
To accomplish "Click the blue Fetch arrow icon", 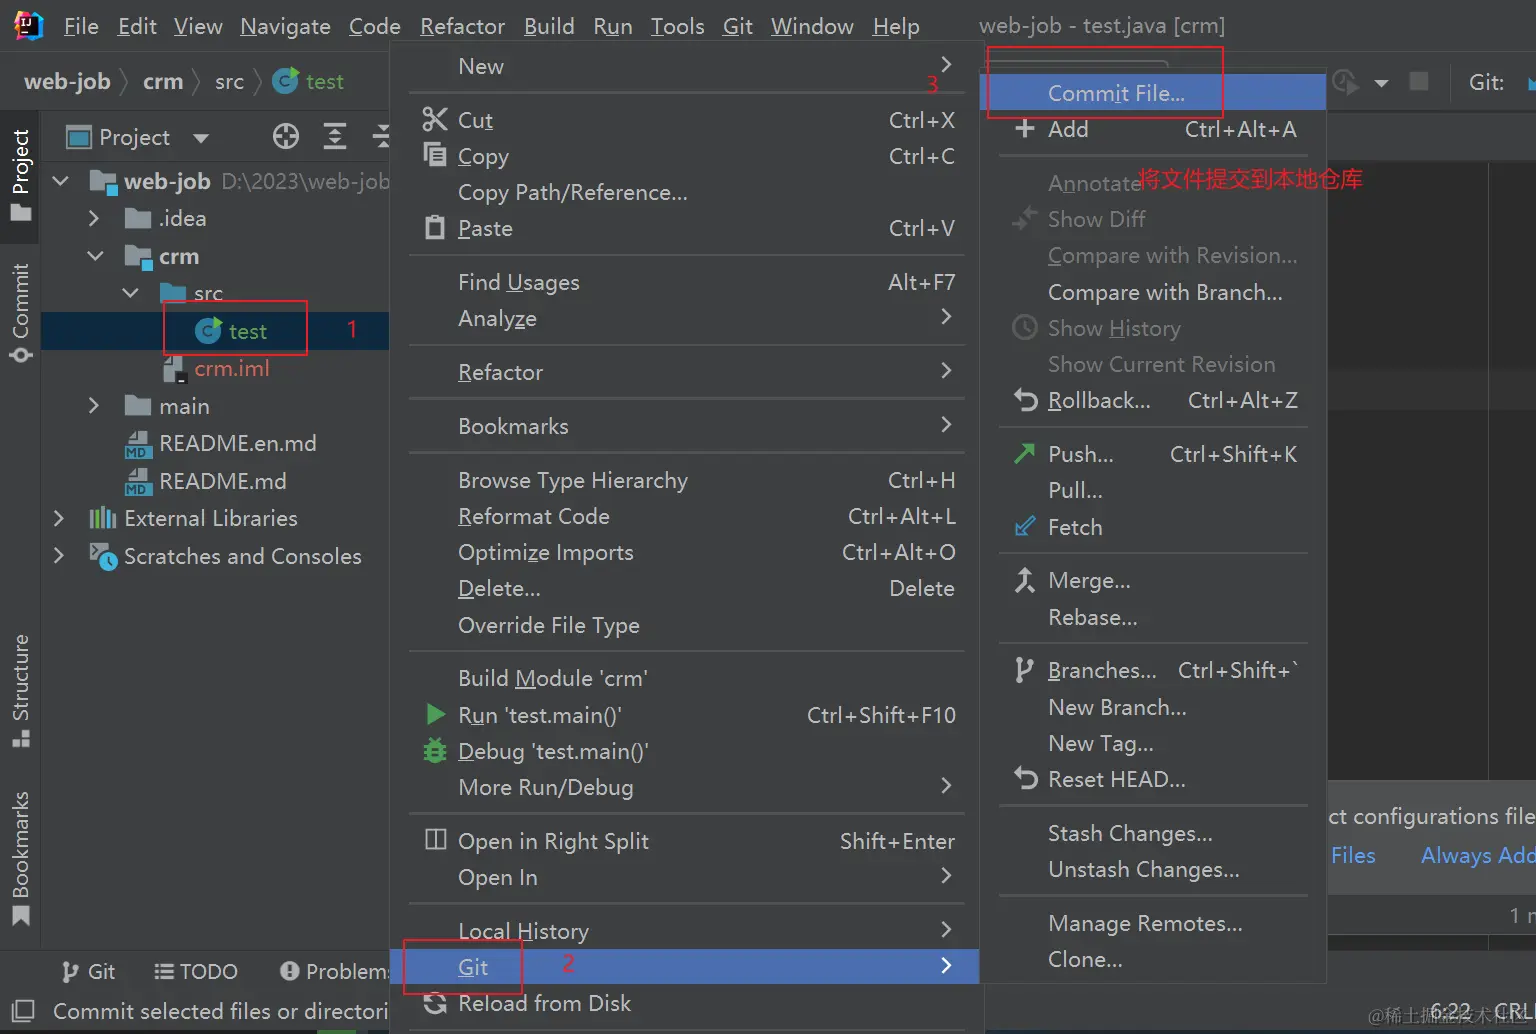I will (x=1024, y=526).
